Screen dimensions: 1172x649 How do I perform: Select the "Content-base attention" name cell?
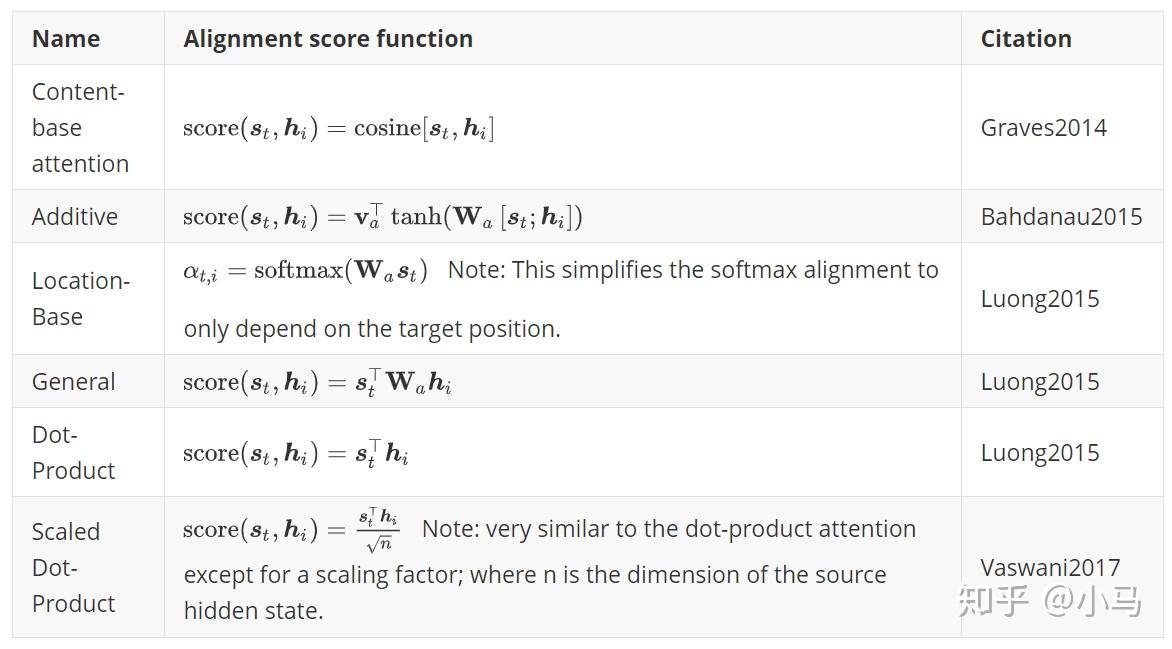point(80,127)
